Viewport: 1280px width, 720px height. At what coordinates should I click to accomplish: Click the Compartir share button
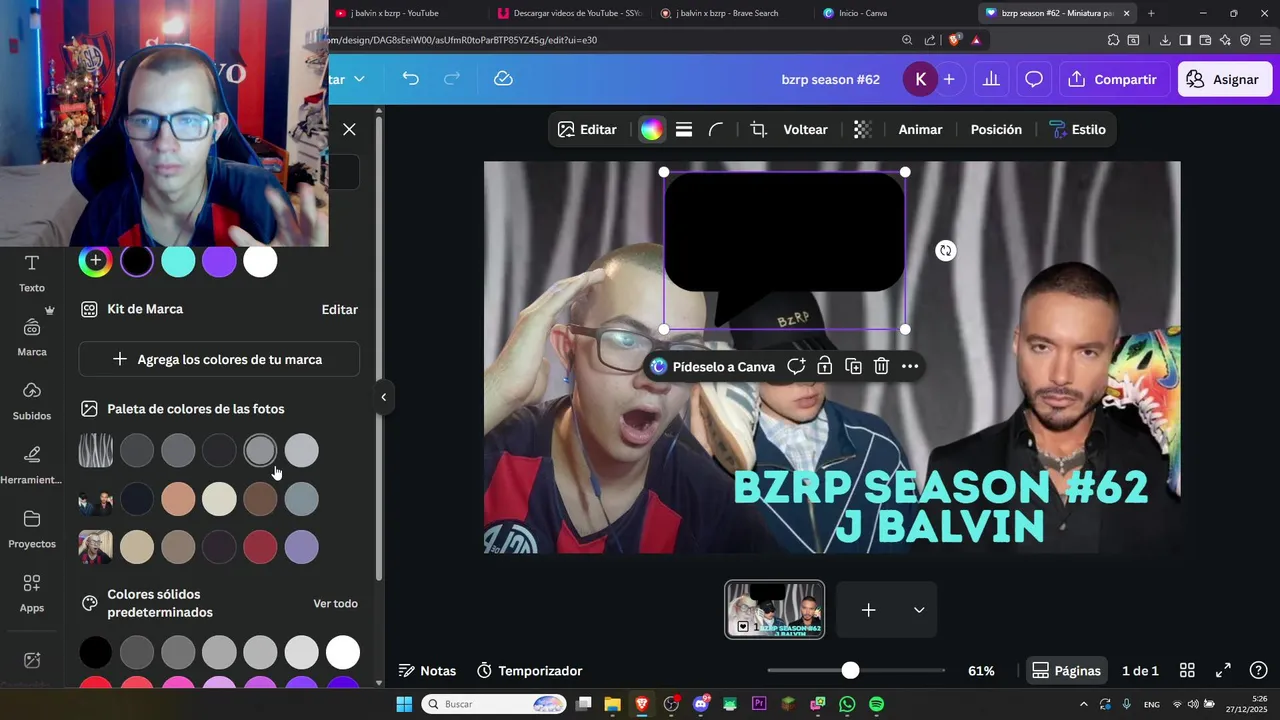coord(1113,79)
